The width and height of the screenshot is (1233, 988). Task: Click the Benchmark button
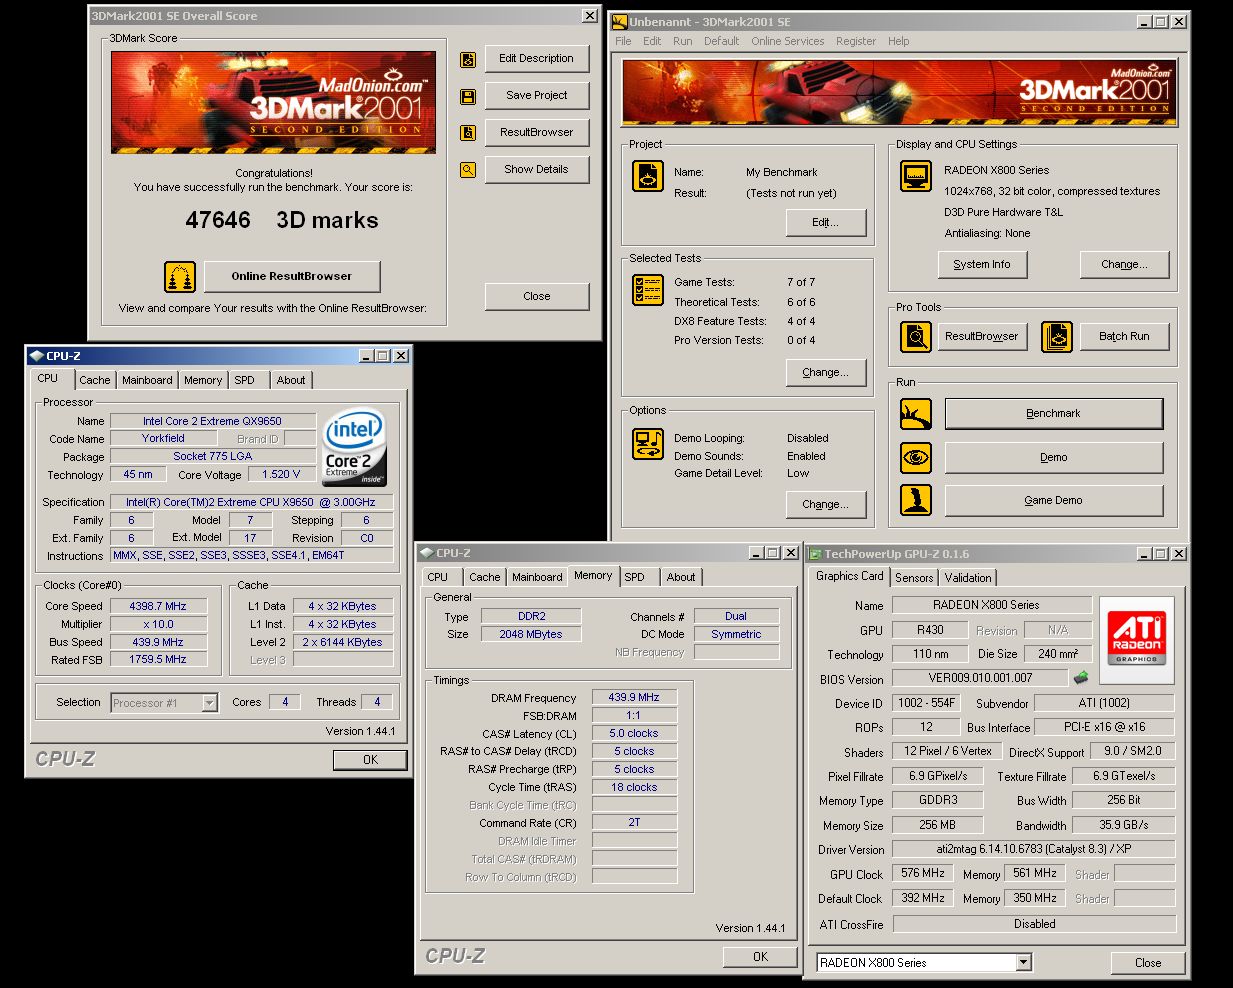[x=1054, y=414]
